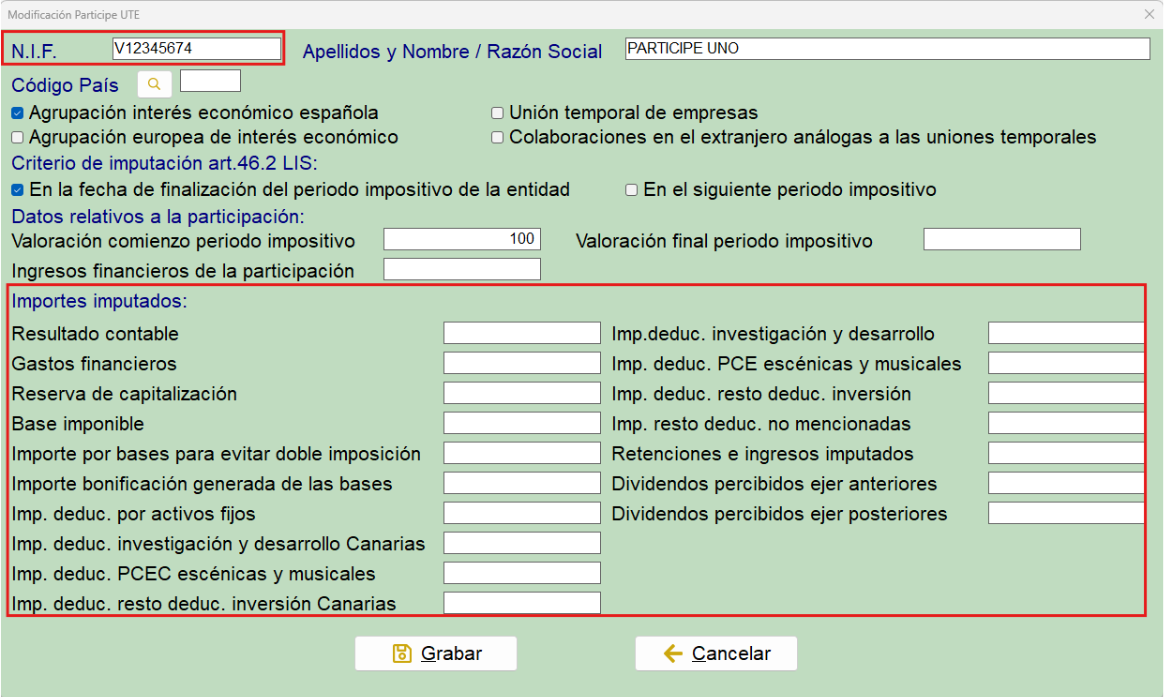
Task: Toggle En la fecha de finalización checkbox
Action: pos(17,190)
